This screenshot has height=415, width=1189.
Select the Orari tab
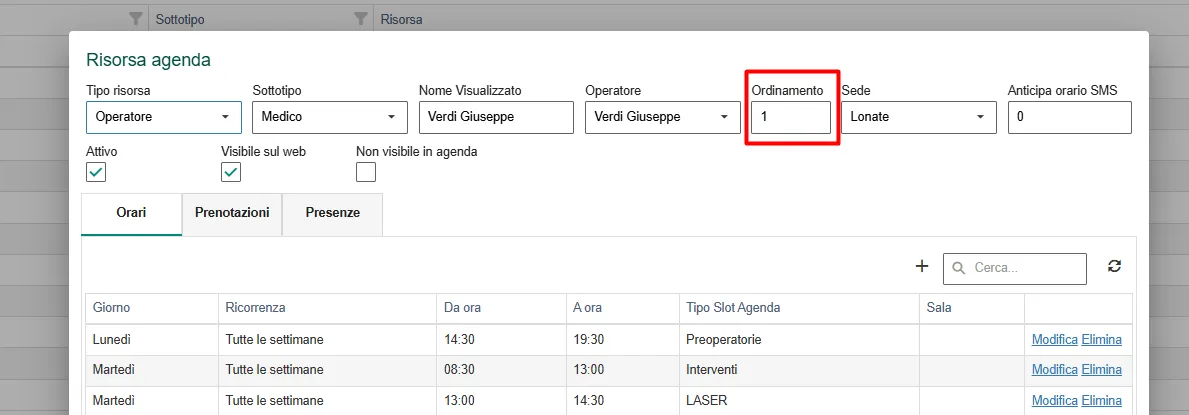click(131, 213)
